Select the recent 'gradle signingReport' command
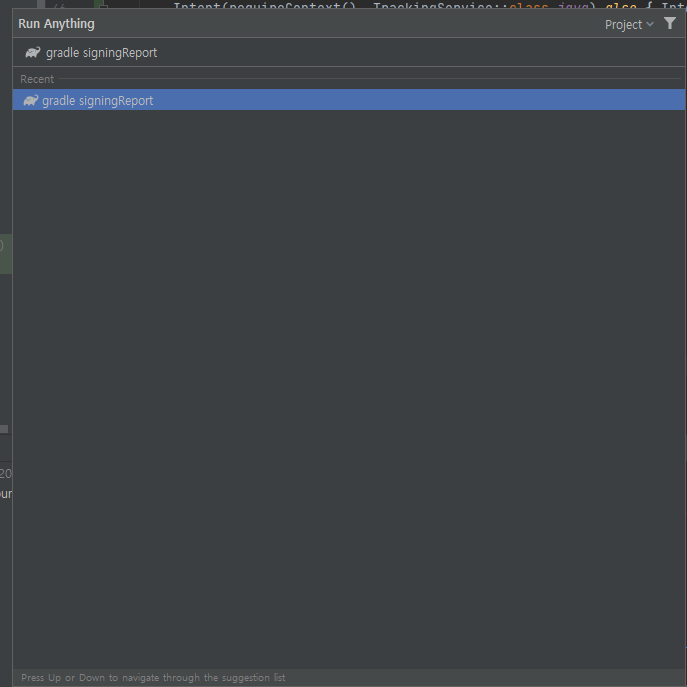687x687 pixels. tap(98, 101)
